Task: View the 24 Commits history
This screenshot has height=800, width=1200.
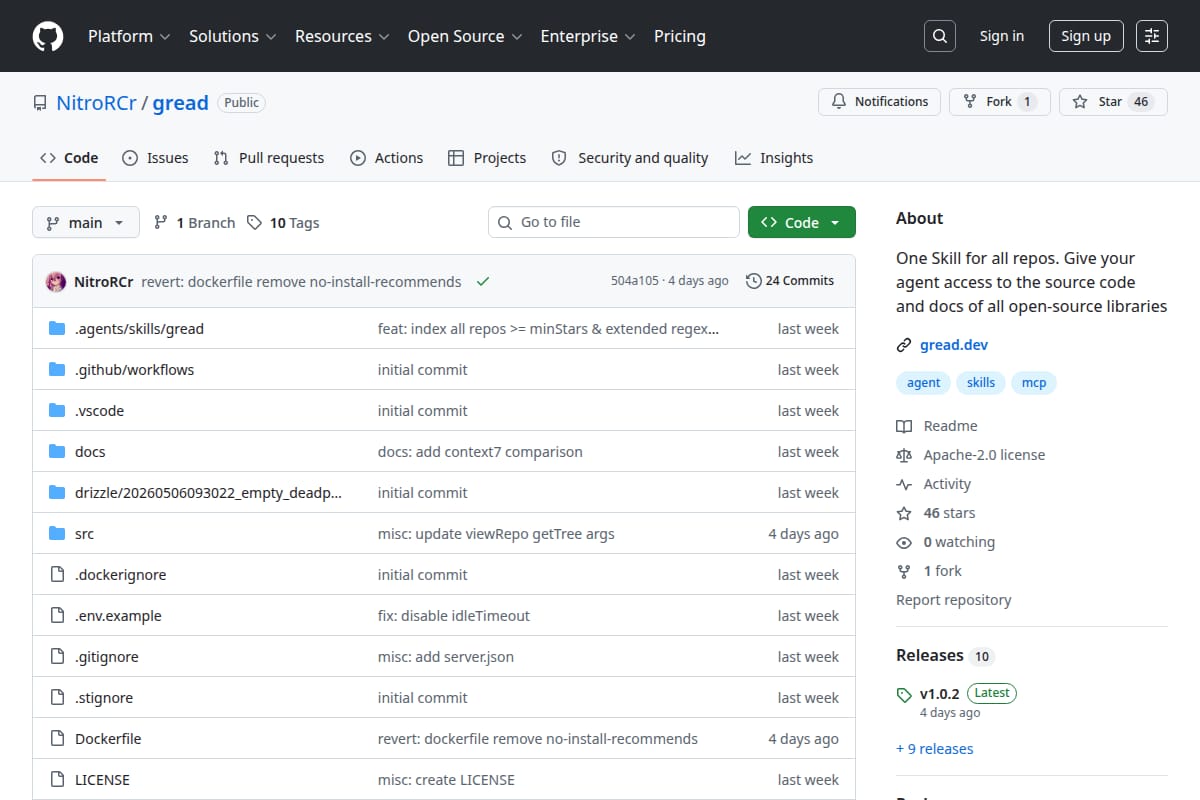Action: point(790,281)
